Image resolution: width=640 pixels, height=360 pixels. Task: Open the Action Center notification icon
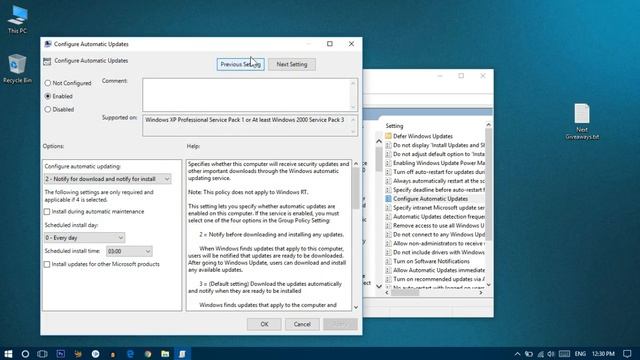627,353
